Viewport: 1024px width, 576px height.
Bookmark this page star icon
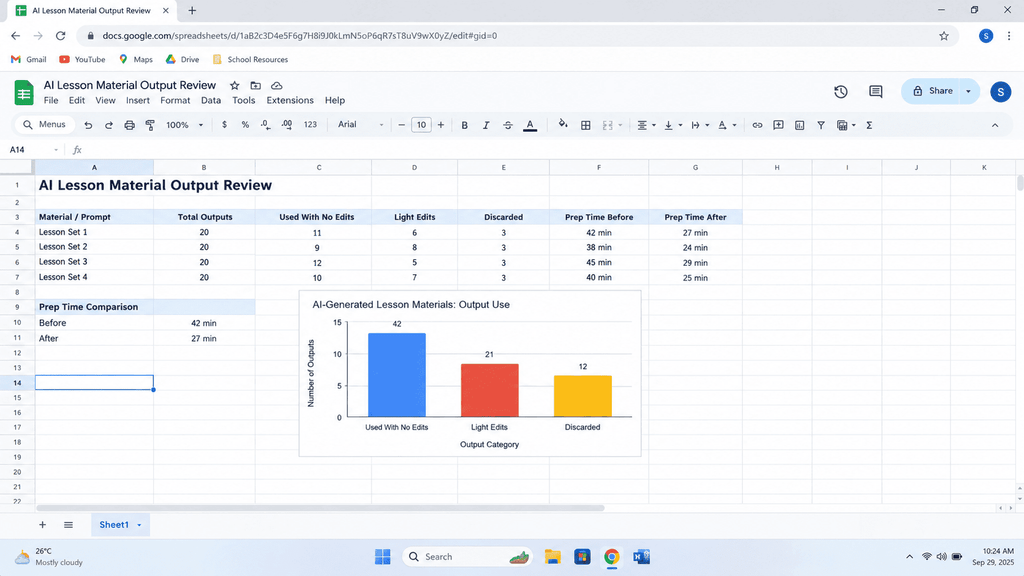[x=944, y=36]
